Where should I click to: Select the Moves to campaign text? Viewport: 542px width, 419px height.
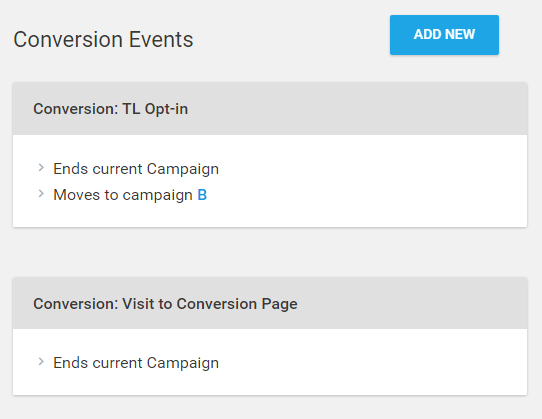123,195
